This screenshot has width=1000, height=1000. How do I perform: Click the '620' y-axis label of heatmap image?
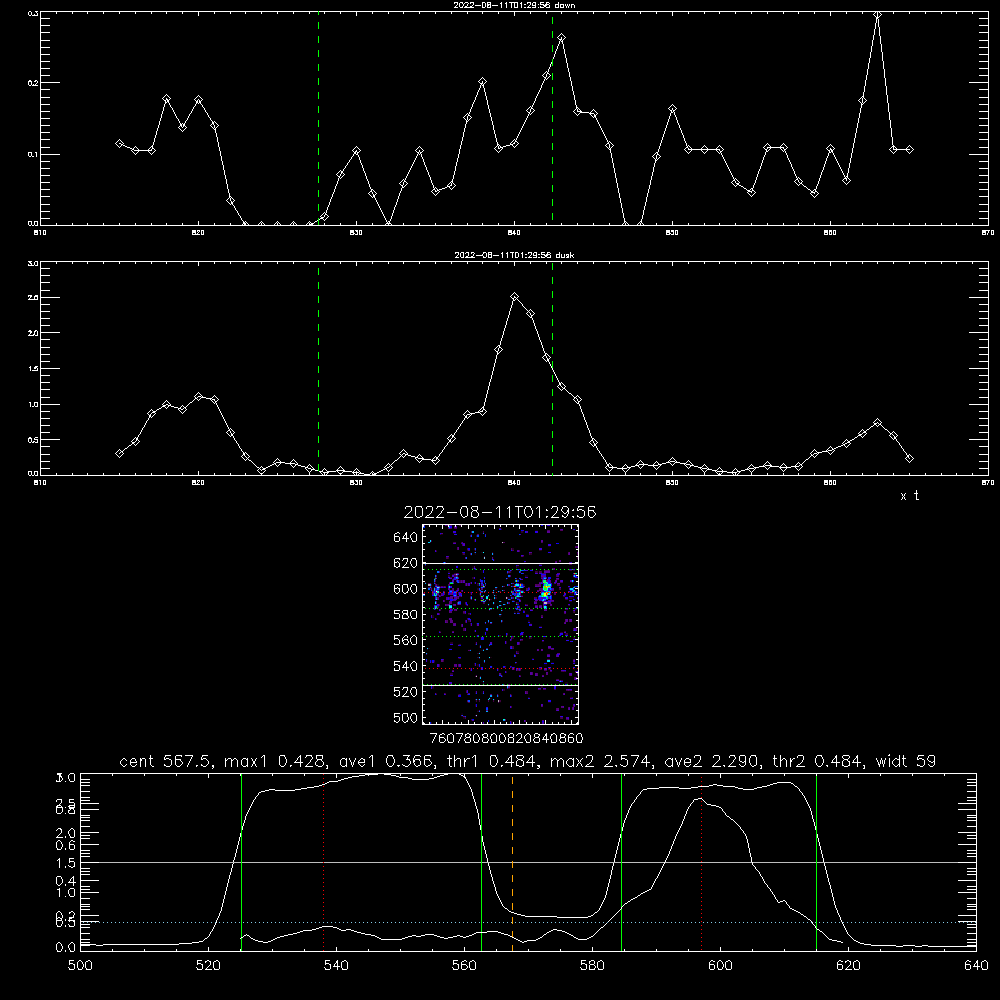pos(406,563)
